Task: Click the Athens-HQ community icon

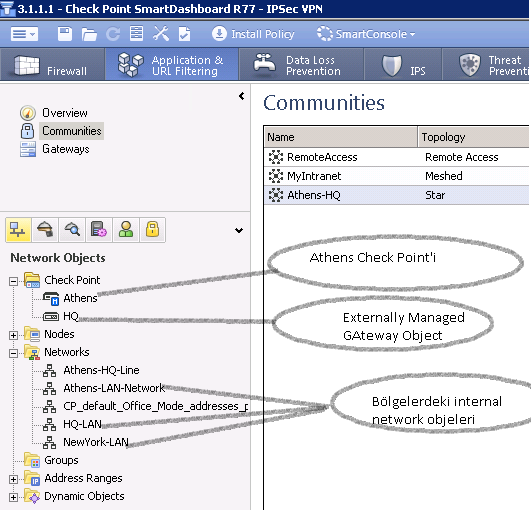Action: [x=276, y=195]
